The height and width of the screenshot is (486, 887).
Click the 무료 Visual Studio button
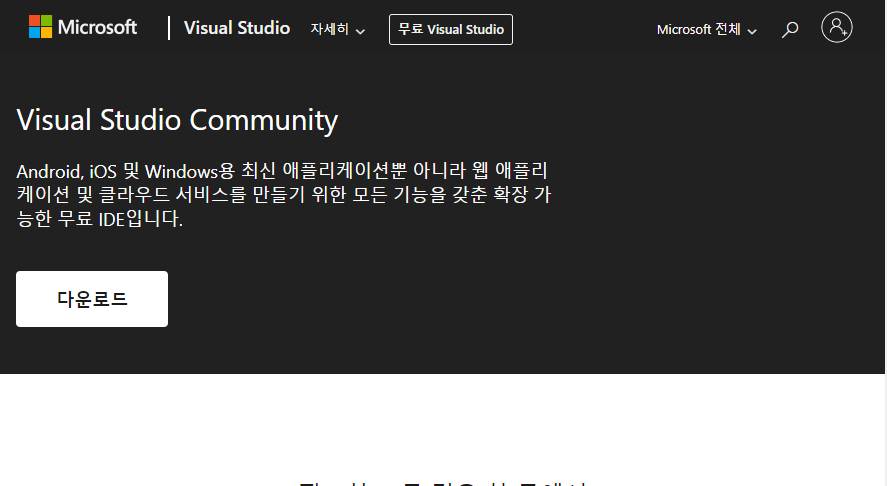click(451, 29)
